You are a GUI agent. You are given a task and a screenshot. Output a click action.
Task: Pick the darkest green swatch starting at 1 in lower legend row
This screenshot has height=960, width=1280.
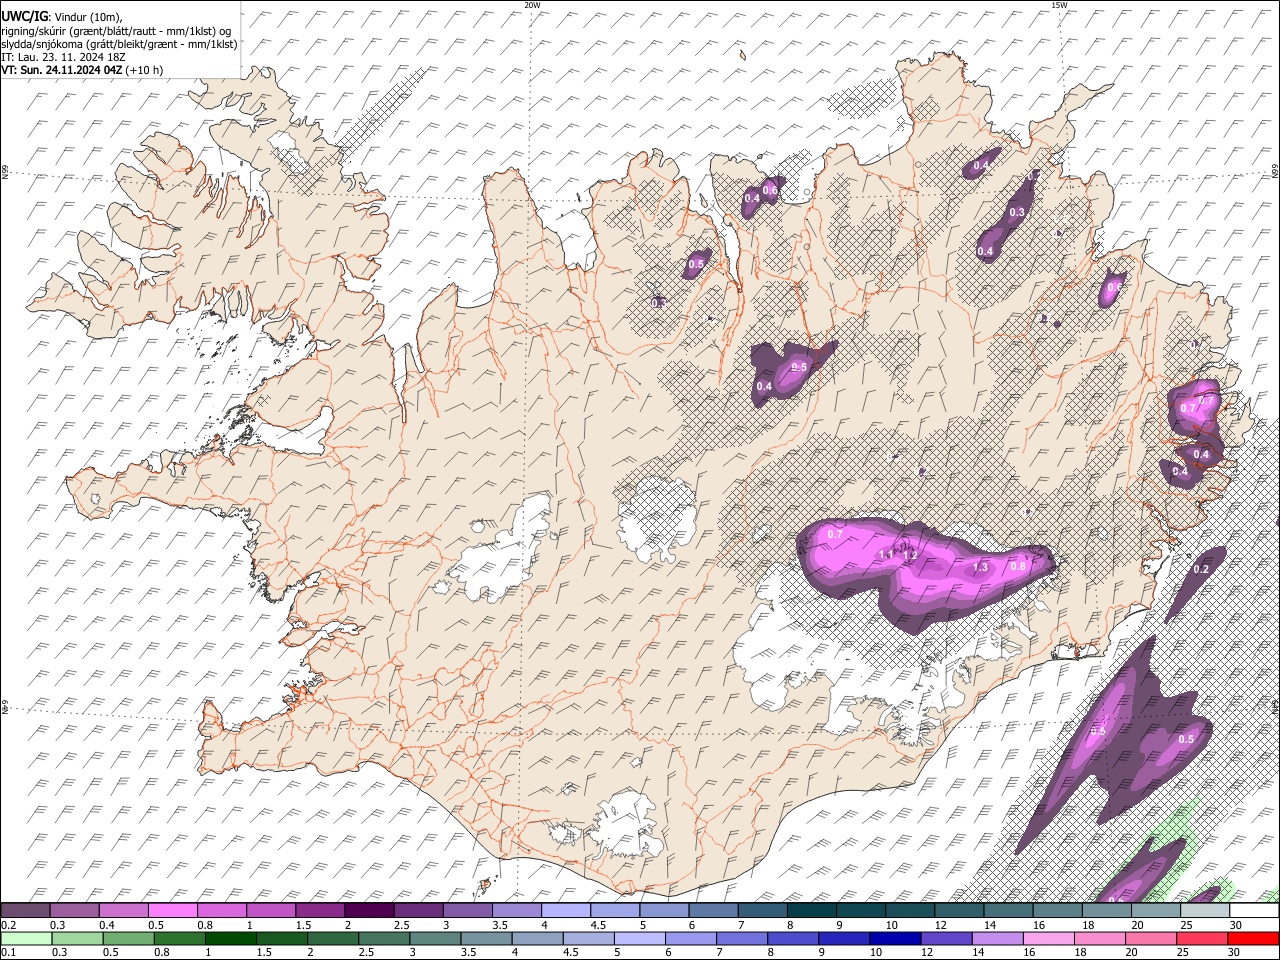[x=231, y=938]
